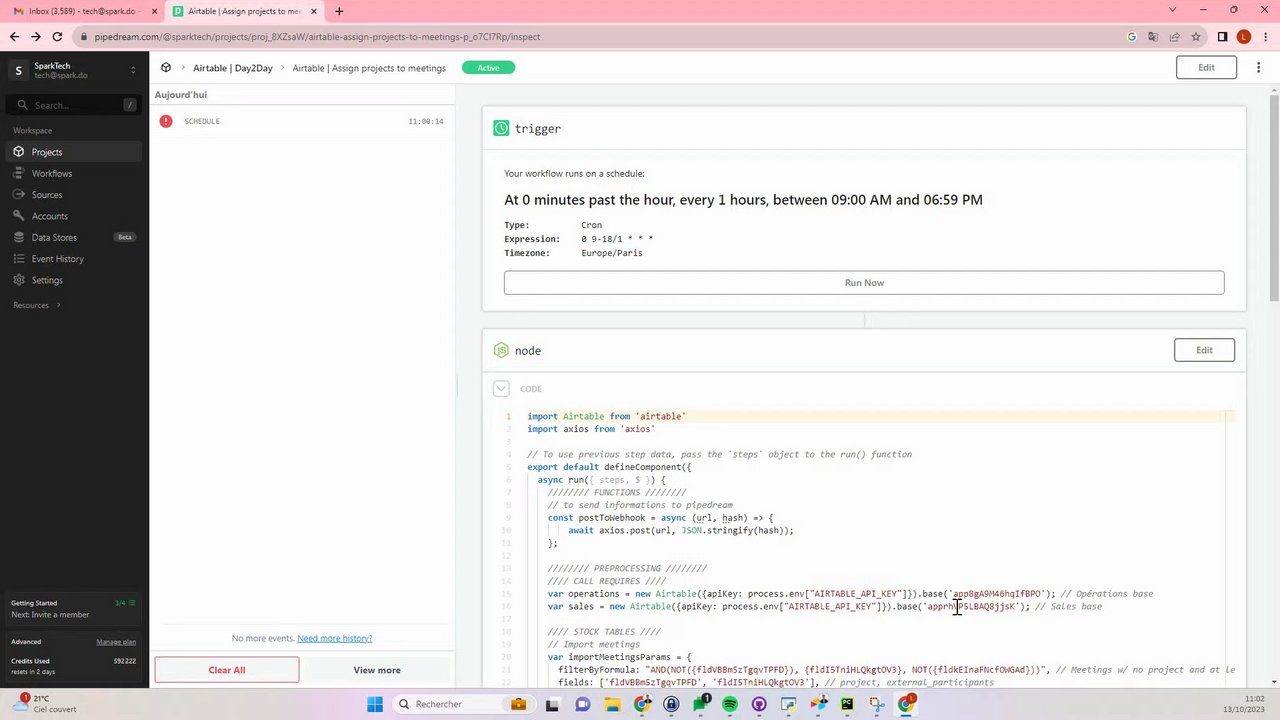Click the View more button
The image size is (1280, 720).
pos(377,670)
